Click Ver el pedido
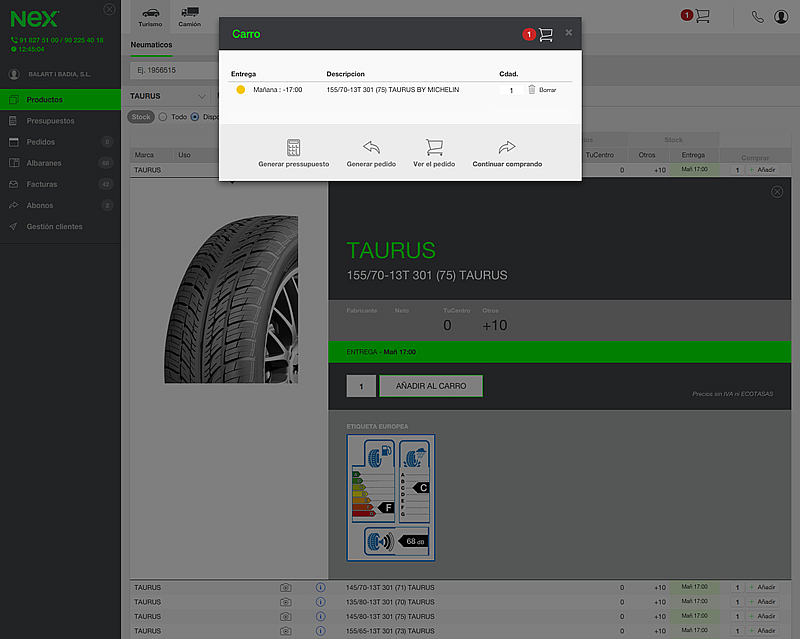This screenshot has height=639, width=800. (x=434, y=153)
